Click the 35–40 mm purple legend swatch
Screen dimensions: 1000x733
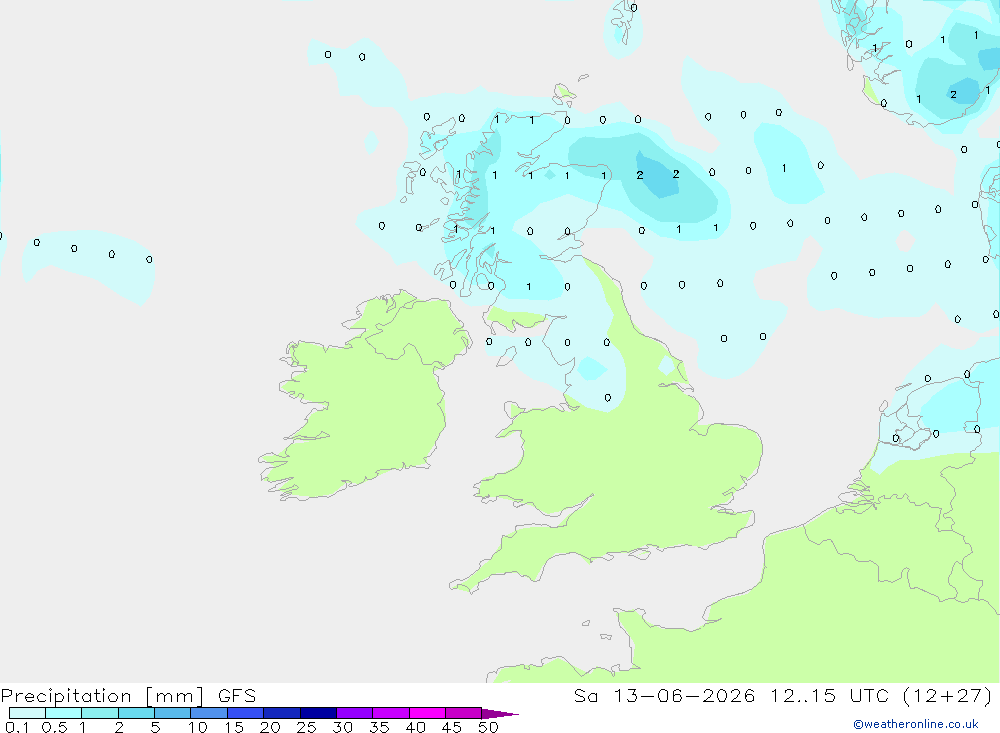click(x=391, y=713)
